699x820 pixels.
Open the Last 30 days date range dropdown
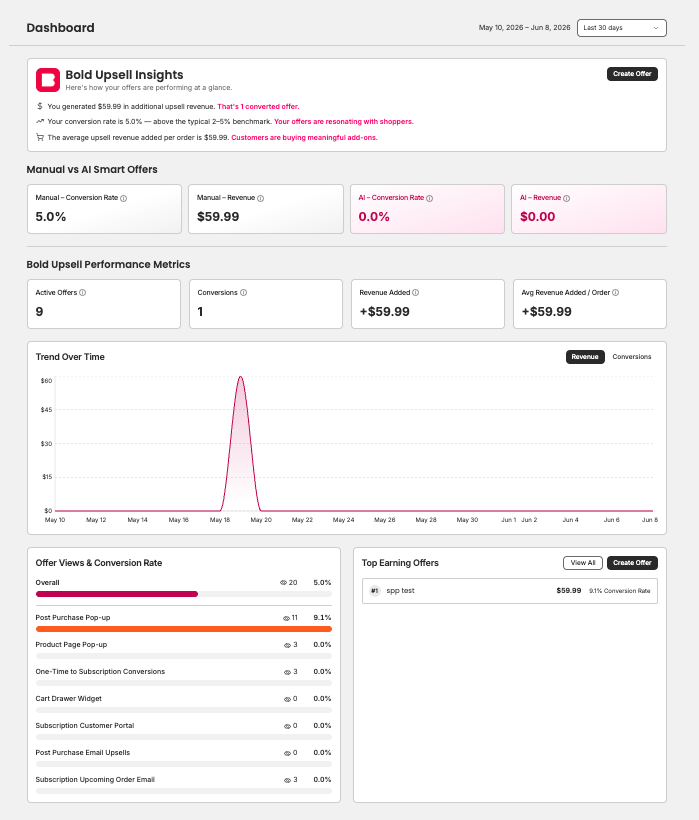pyautogui.click(x=622, y=28)
